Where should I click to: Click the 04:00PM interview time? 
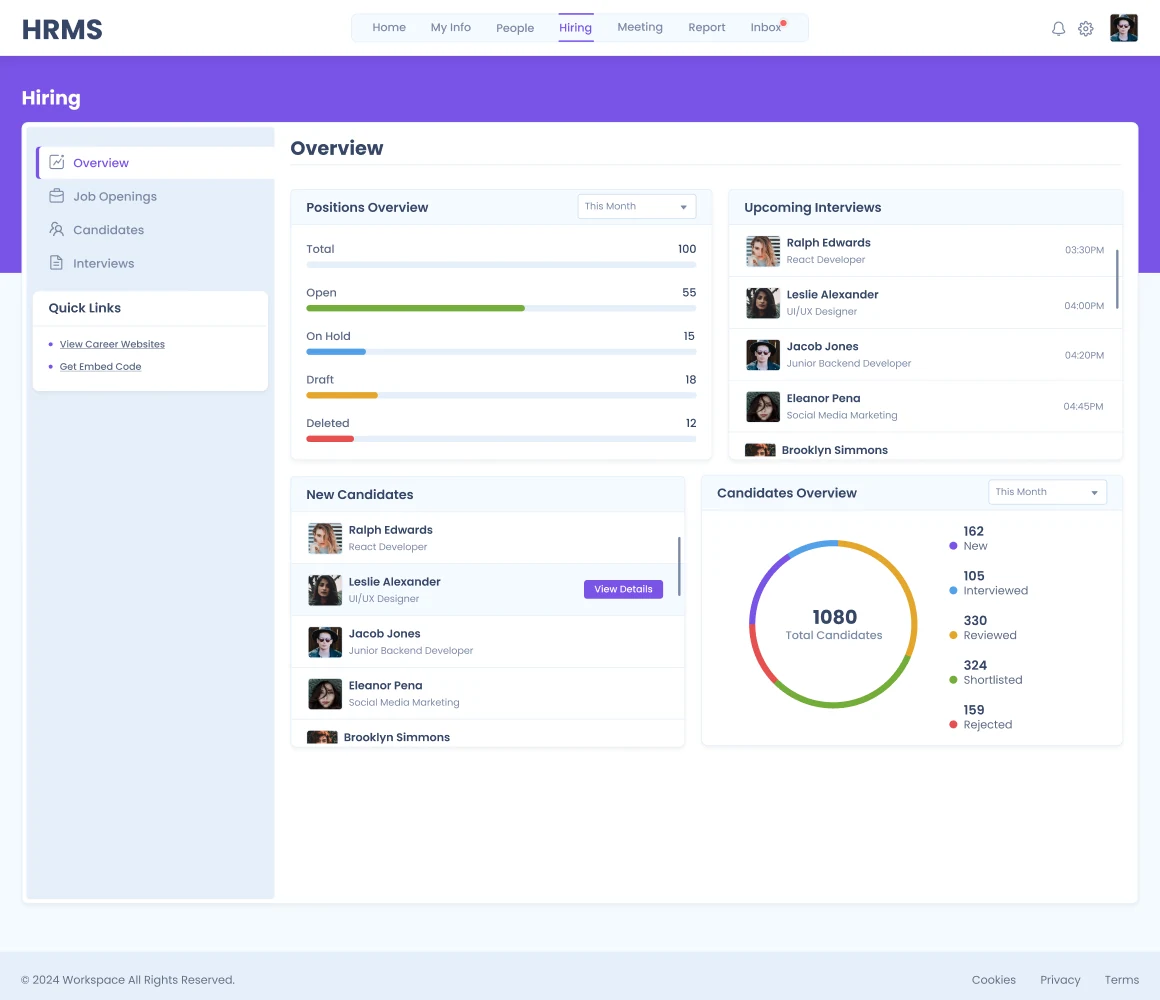click(1084, 305)
